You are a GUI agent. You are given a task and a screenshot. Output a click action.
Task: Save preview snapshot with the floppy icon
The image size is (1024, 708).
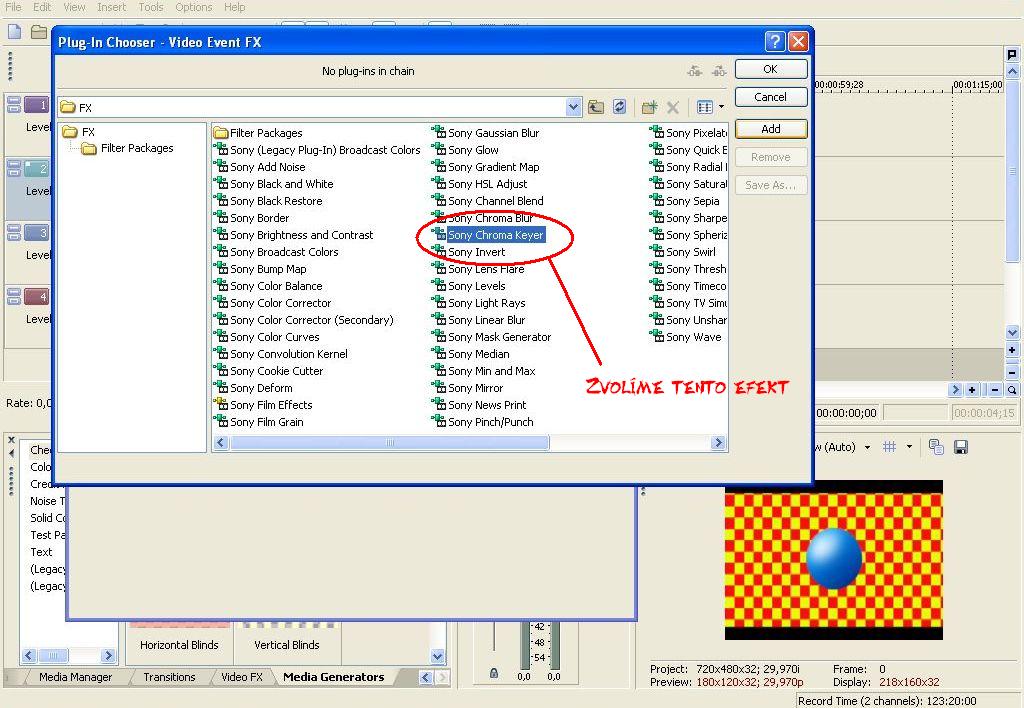[x=961, y=447]
